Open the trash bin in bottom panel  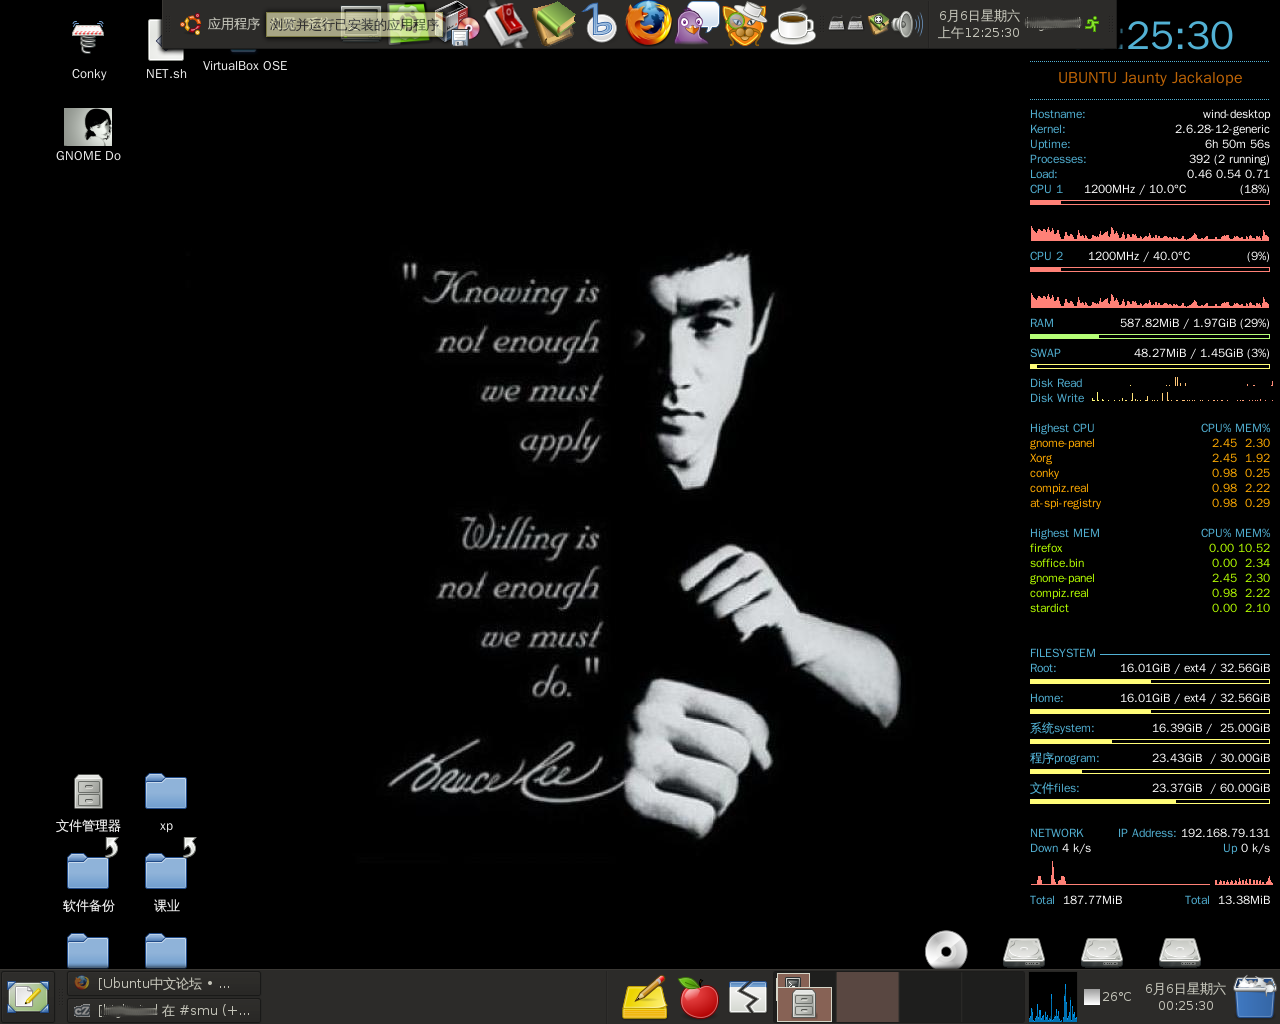[x=1255, y=997]
